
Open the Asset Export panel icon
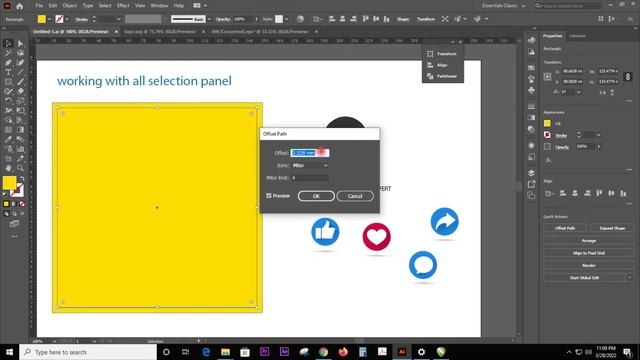(531, 184)
